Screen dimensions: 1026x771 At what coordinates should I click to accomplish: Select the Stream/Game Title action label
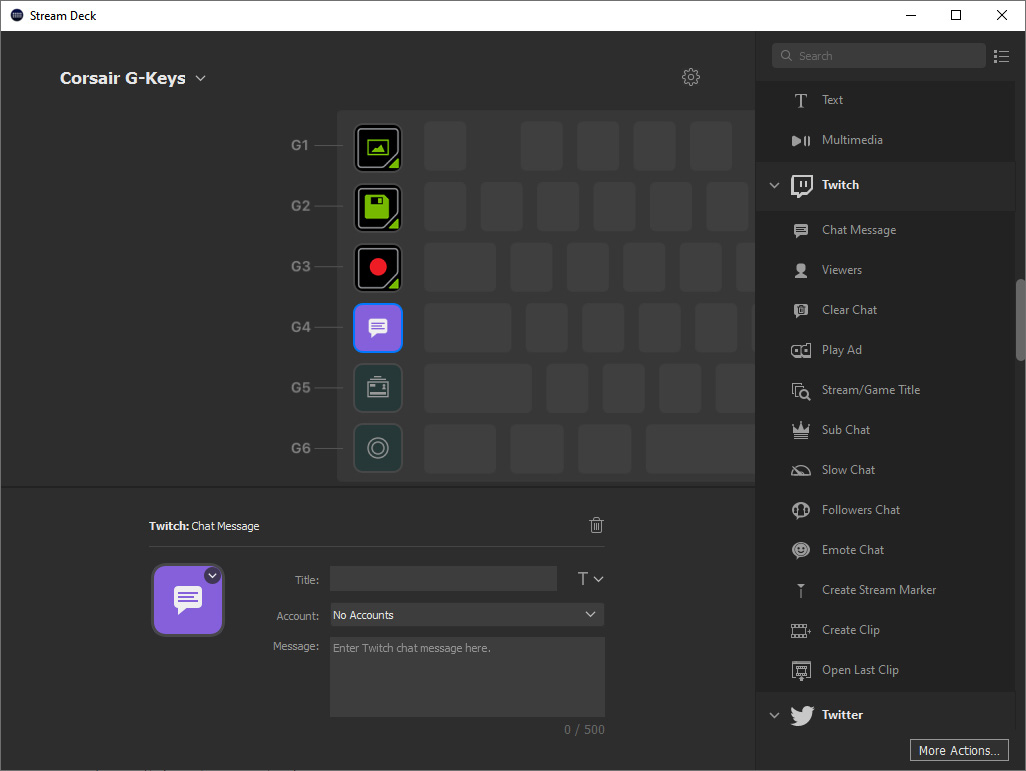(x=871, y=389)
